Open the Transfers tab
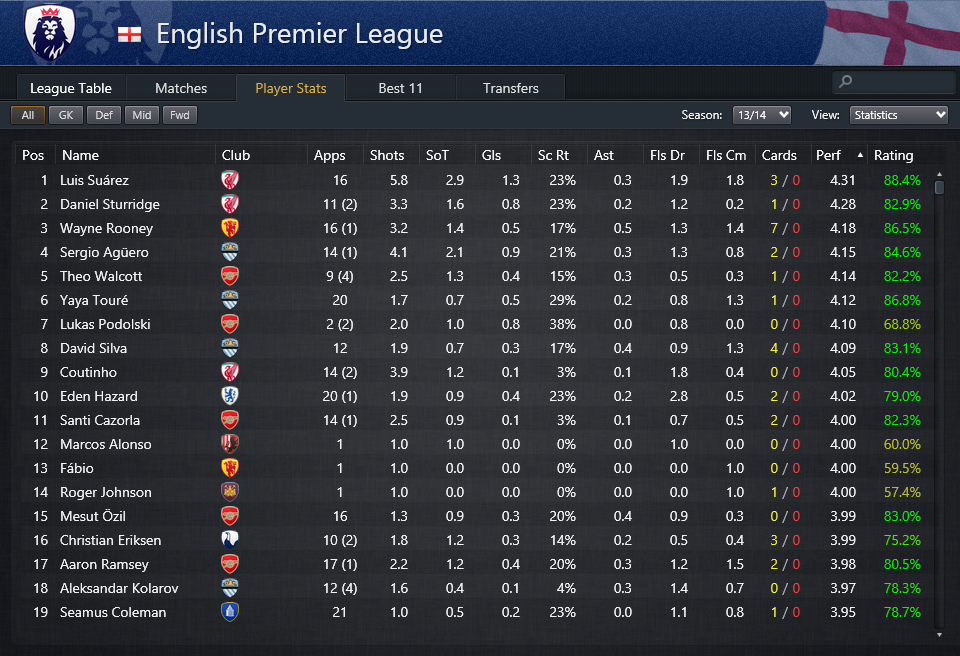 tap(510, 88)
